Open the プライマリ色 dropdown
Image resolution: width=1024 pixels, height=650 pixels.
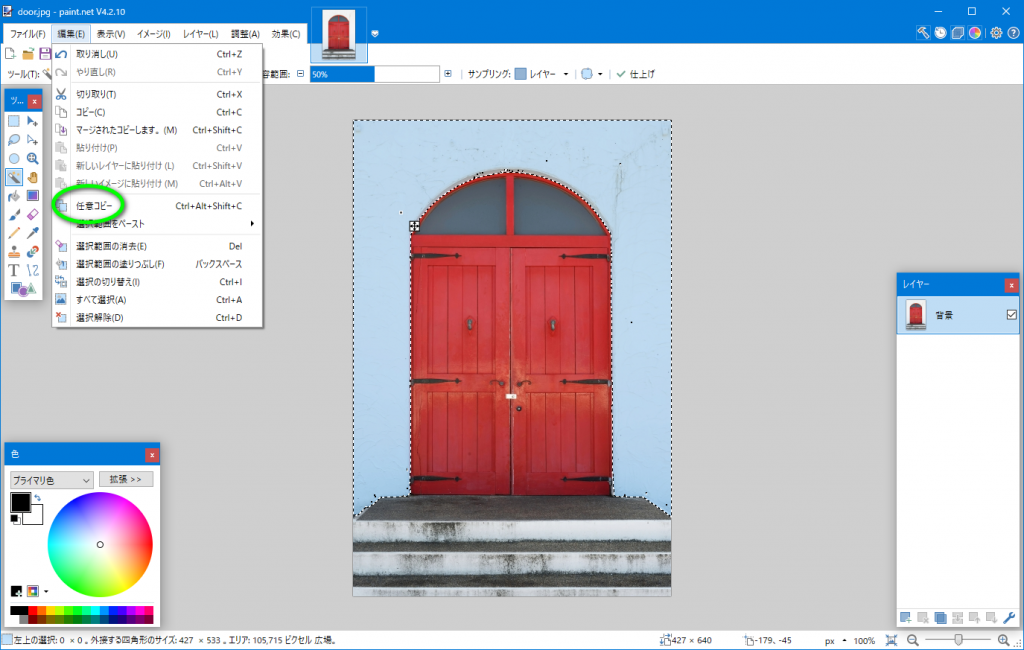pos(51,480)
